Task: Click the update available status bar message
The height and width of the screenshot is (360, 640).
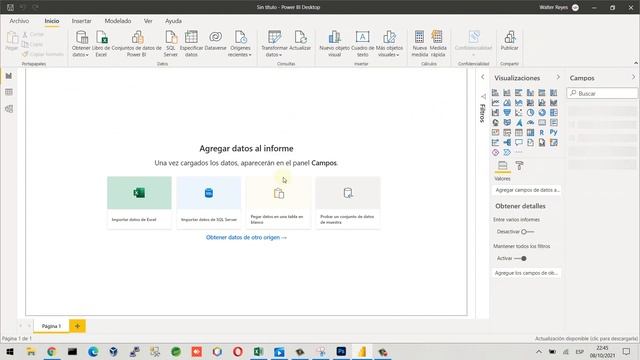Action: [x=586, y=338]
